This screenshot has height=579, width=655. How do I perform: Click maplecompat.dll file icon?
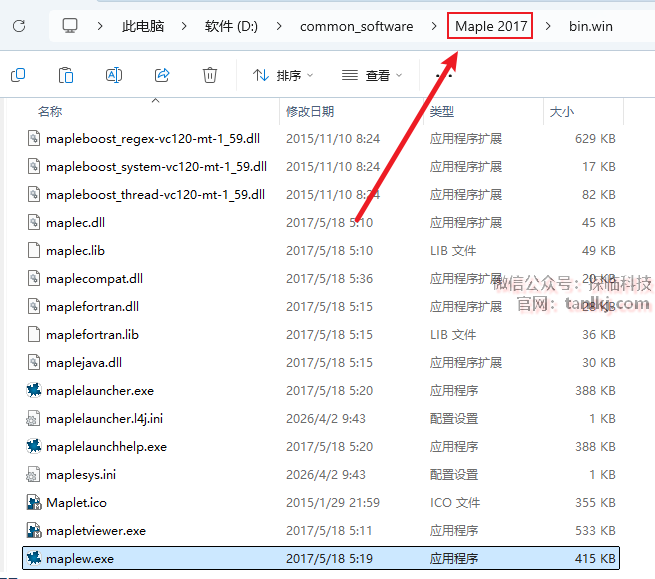(x=34, y=278)
